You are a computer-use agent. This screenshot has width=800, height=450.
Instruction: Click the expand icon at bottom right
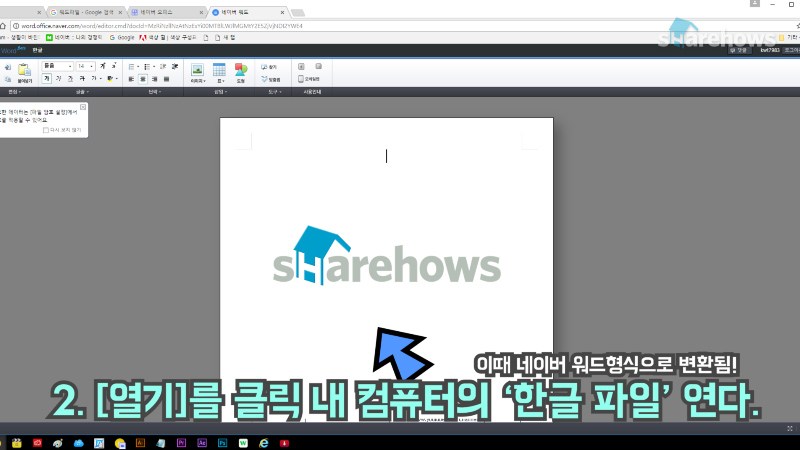pos(790,429)
